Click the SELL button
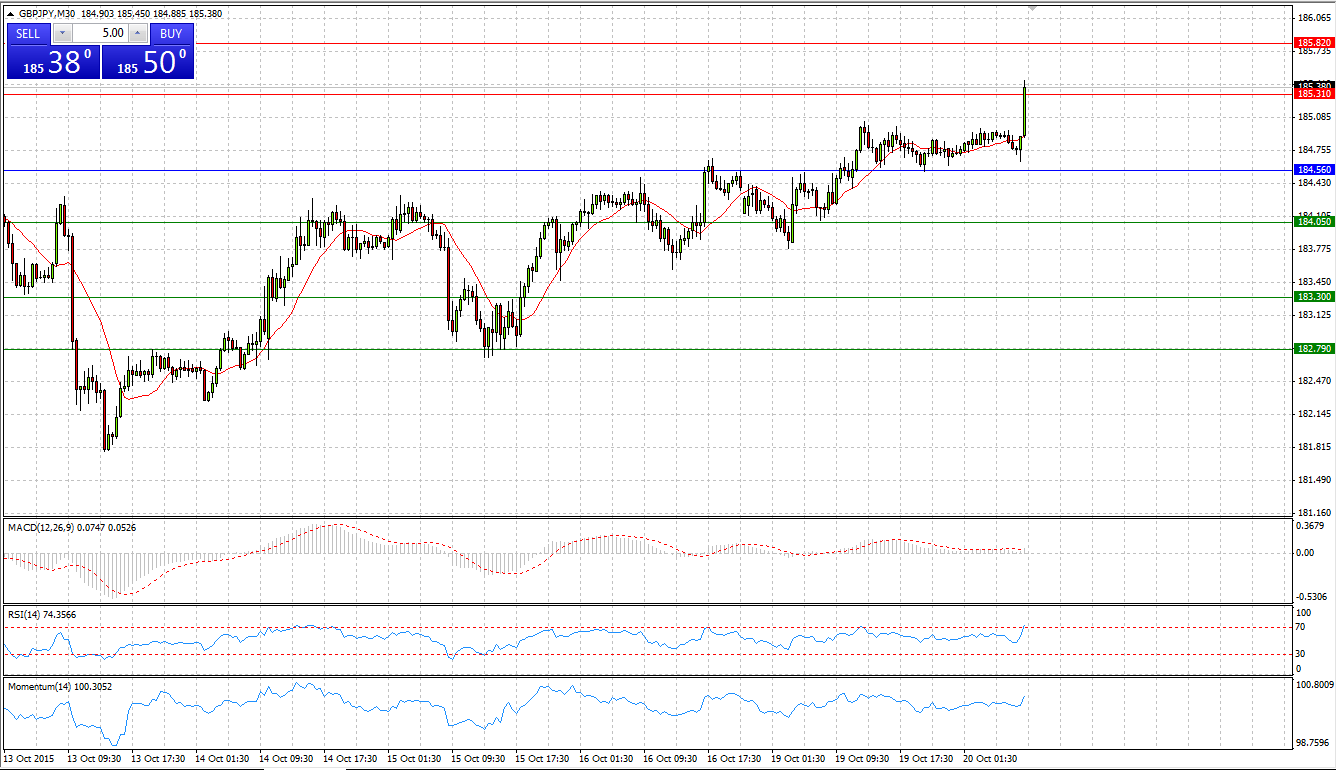The image size is (1336, 770). click(x=28, y=33)
